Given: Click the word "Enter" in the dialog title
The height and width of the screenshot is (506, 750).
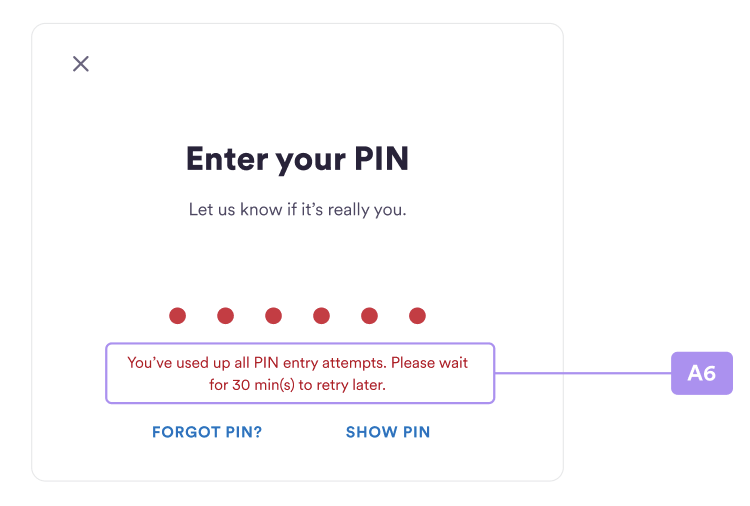Looking at the screenshot, I should pos(227,158).
